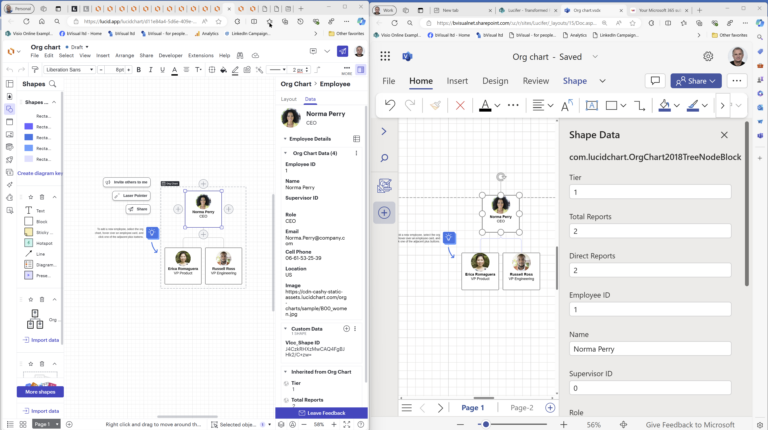Click the add shapes plus in Visio left rail
Image resolution: width=768 pixels, height=430 pixels.
(384, 213)
